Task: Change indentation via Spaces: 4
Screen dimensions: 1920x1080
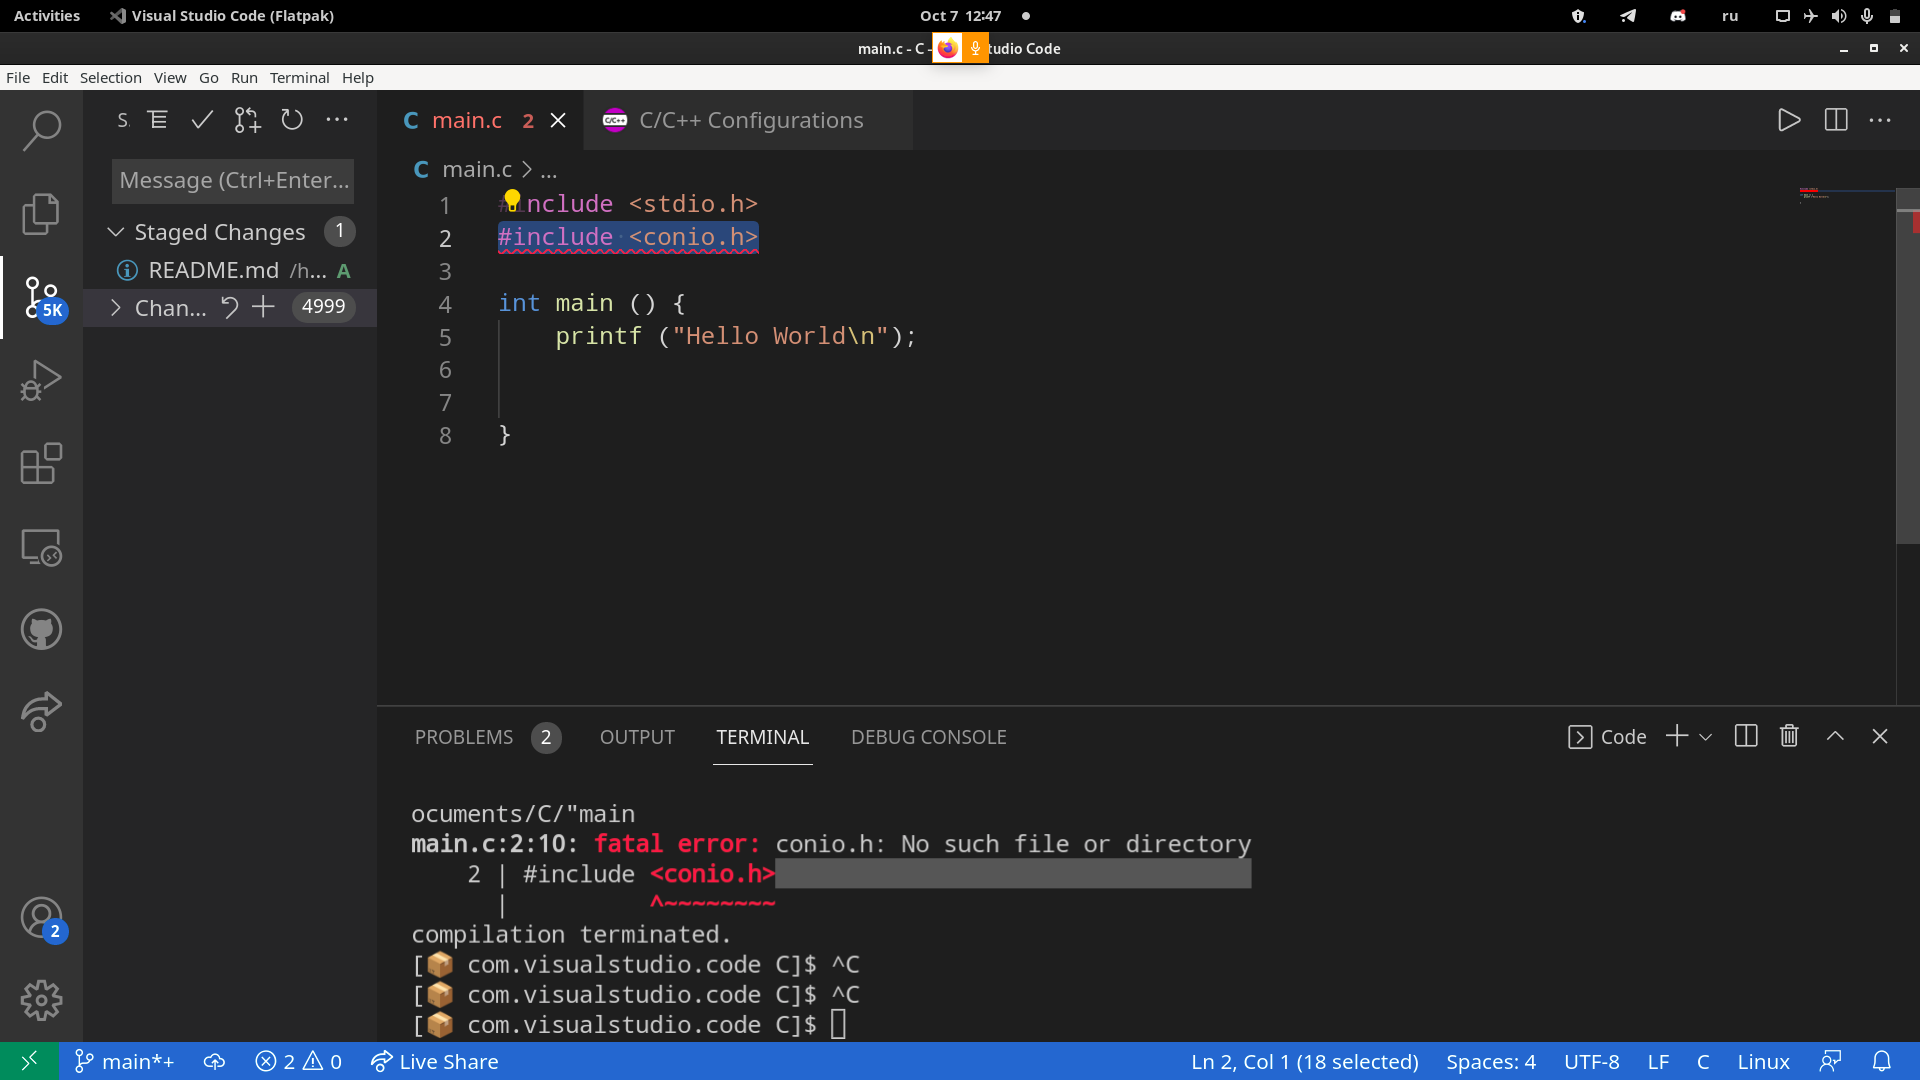Action: pos(1491,1061)
